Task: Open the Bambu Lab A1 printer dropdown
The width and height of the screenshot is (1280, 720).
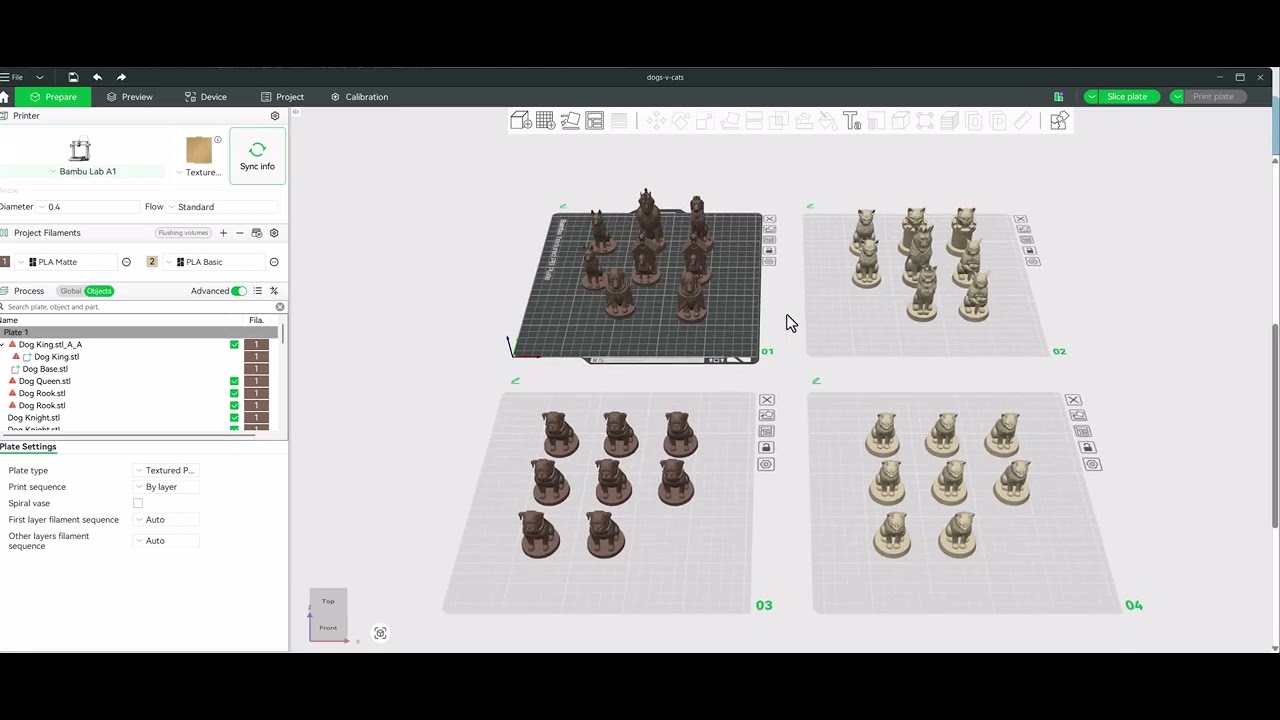Action: [84, 171]
